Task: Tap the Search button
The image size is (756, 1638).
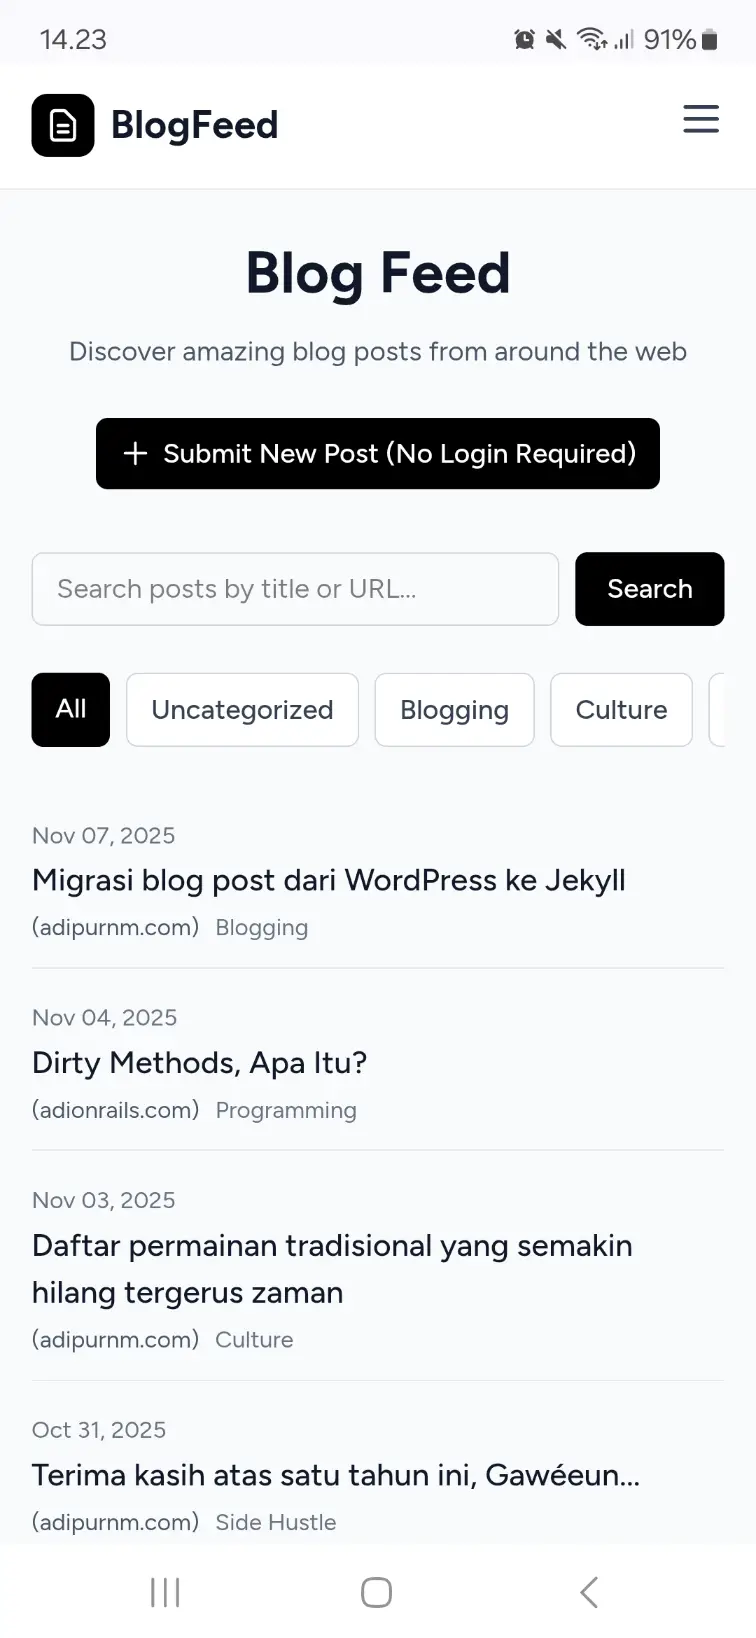Action: [x=649, y=589]
